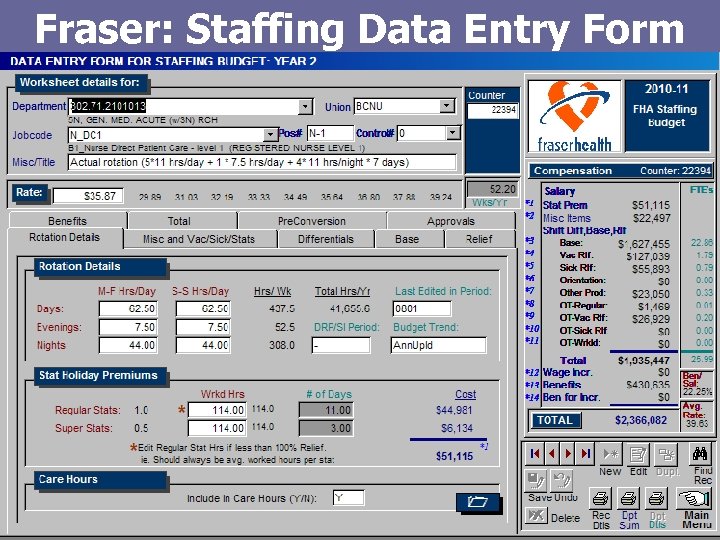Click the 52.20 Wks/Yr field
Viewport: 720px width, 540px height.
pos(493,189)
